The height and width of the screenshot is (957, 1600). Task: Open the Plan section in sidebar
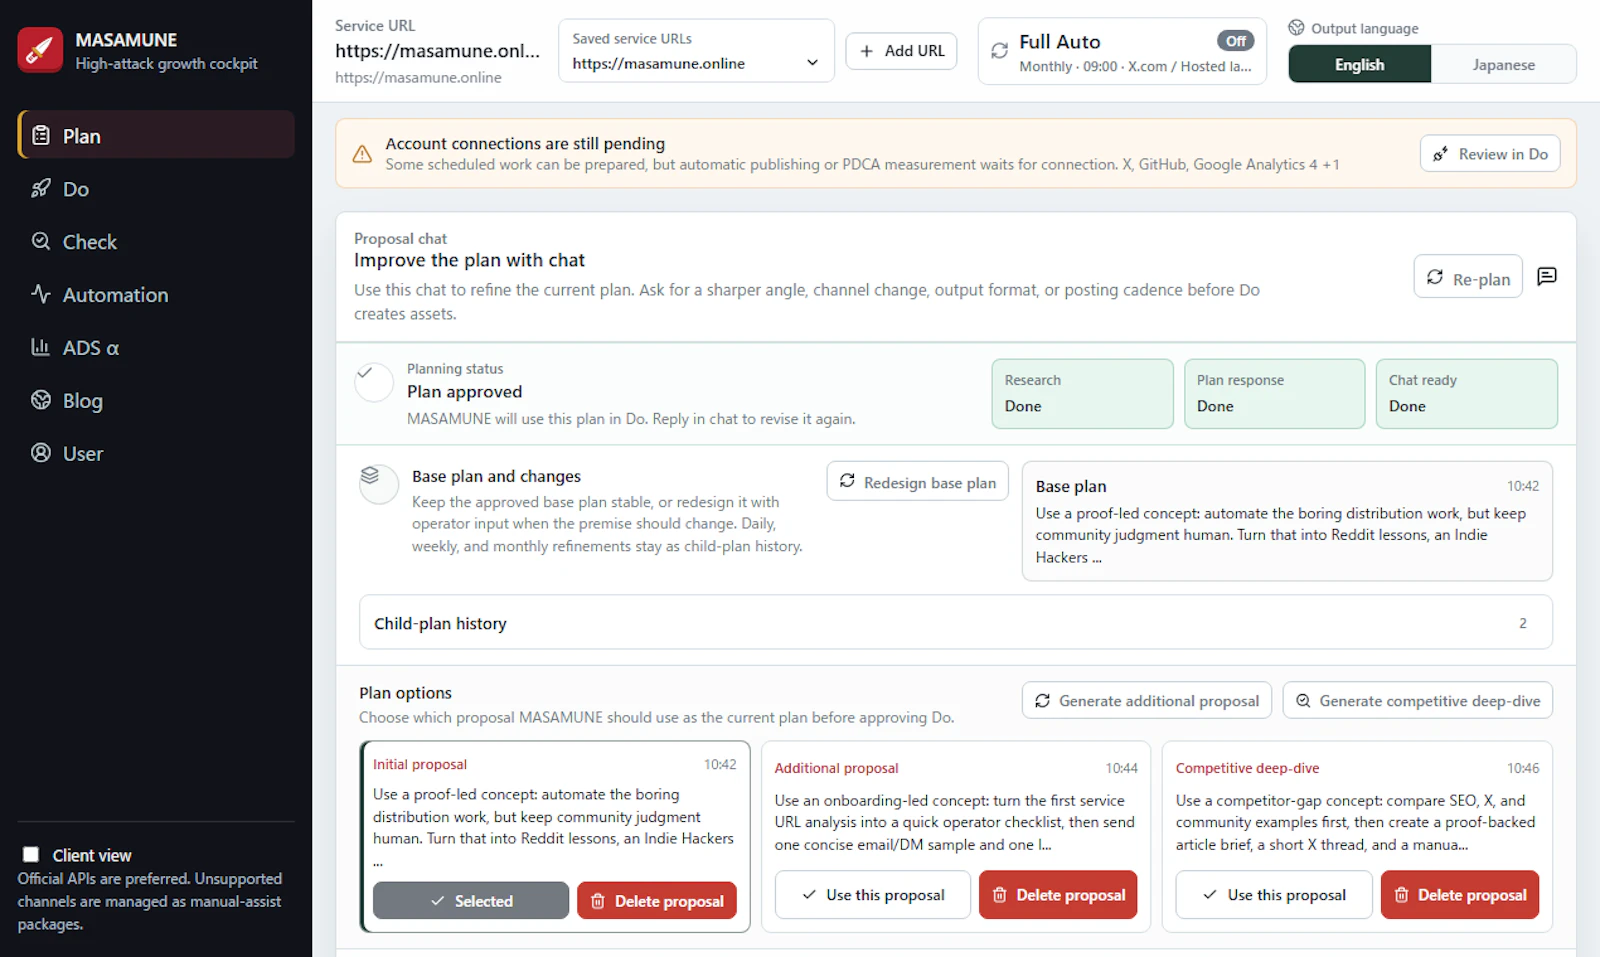pos(156,135)
